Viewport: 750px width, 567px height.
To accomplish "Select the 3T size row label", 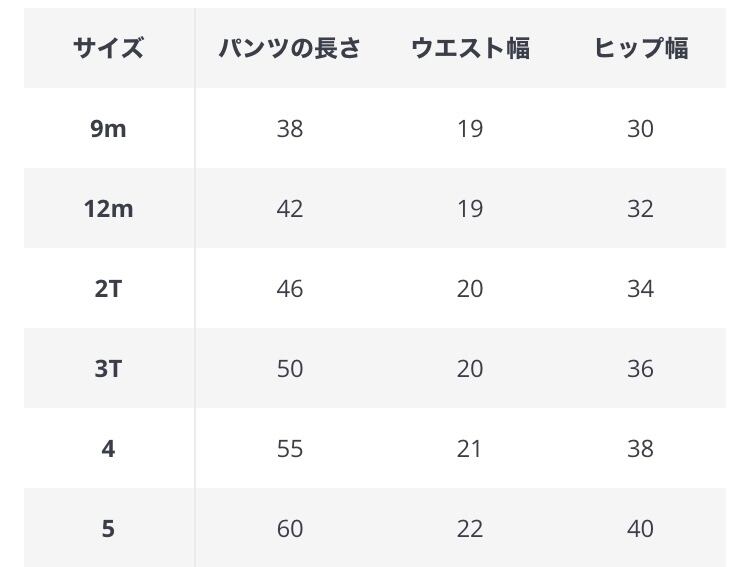I will tap(108, 369).
